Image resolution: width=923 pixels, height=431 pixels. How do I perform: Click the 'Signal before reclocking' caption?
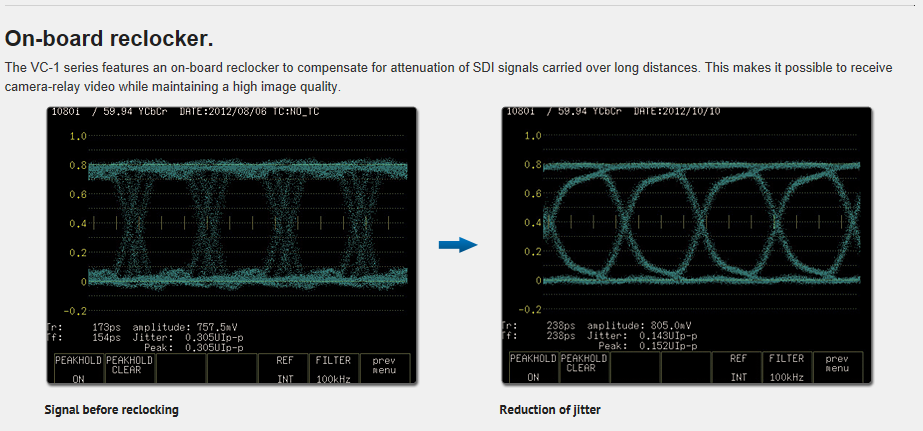click(x=111, y=410)
